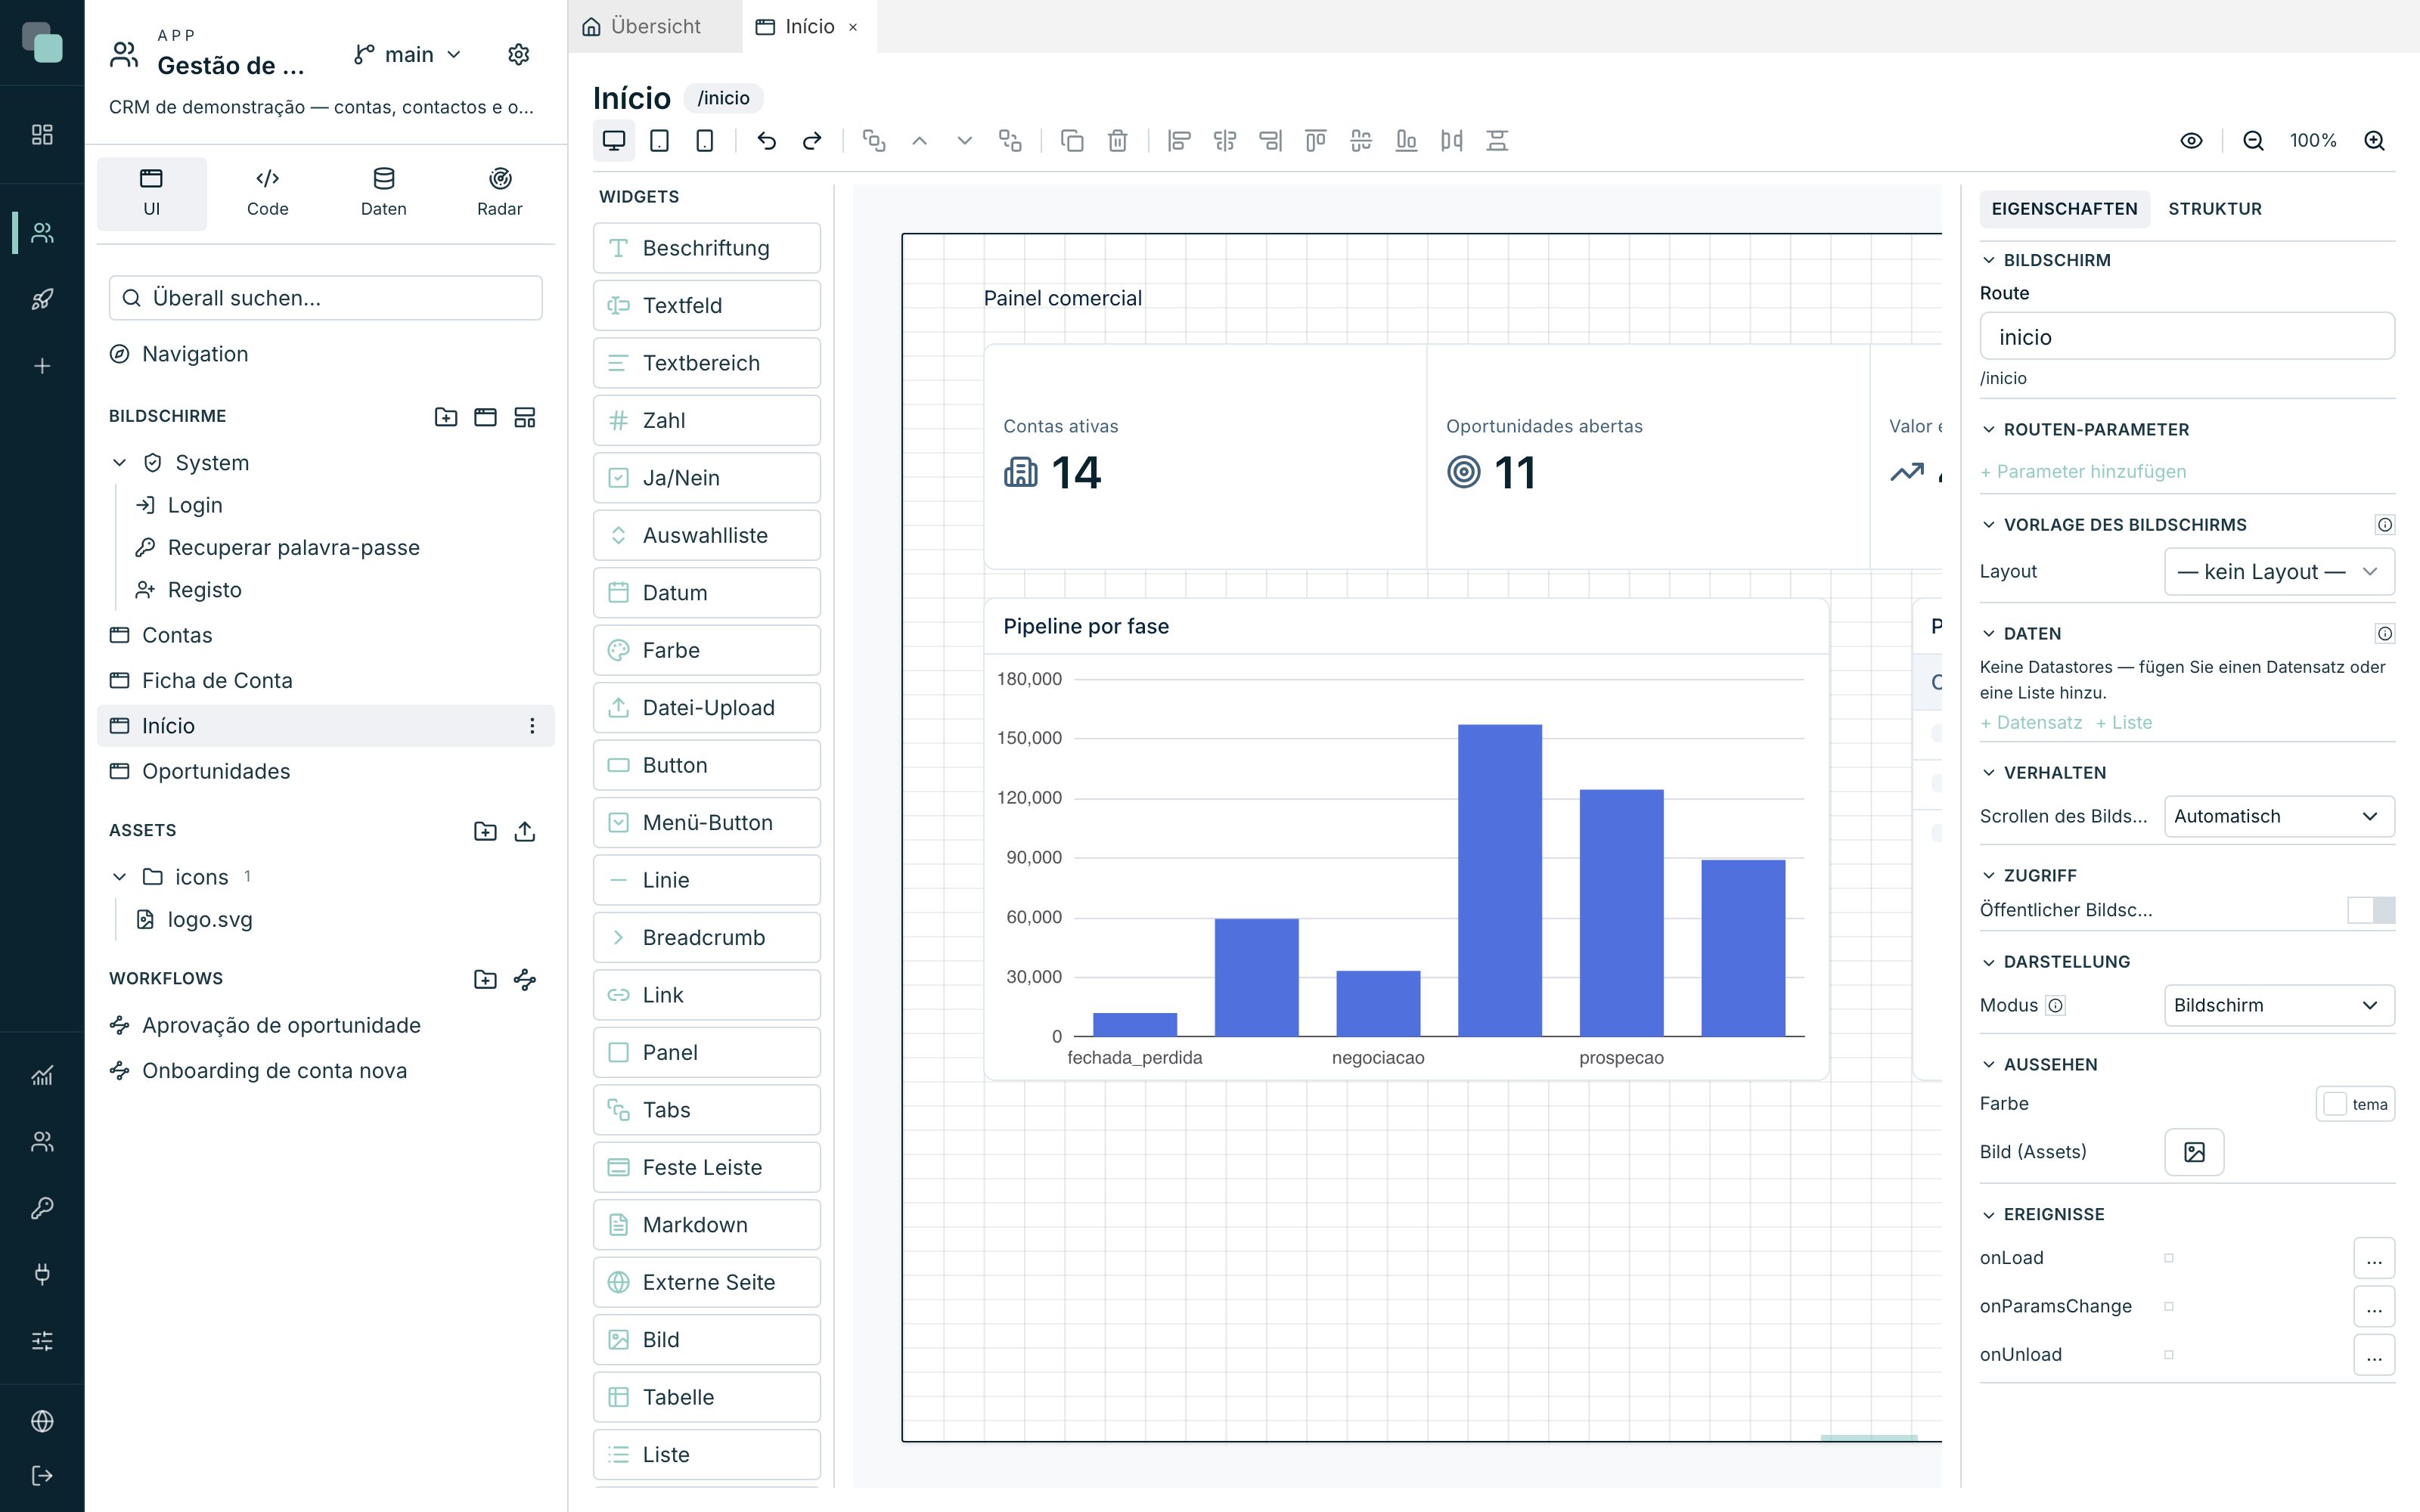This screenshot has height=1512, width=2420.
Task: Click the Parameter hinzufügen link
Action: pyautogui.click(x=2083, y=471)
